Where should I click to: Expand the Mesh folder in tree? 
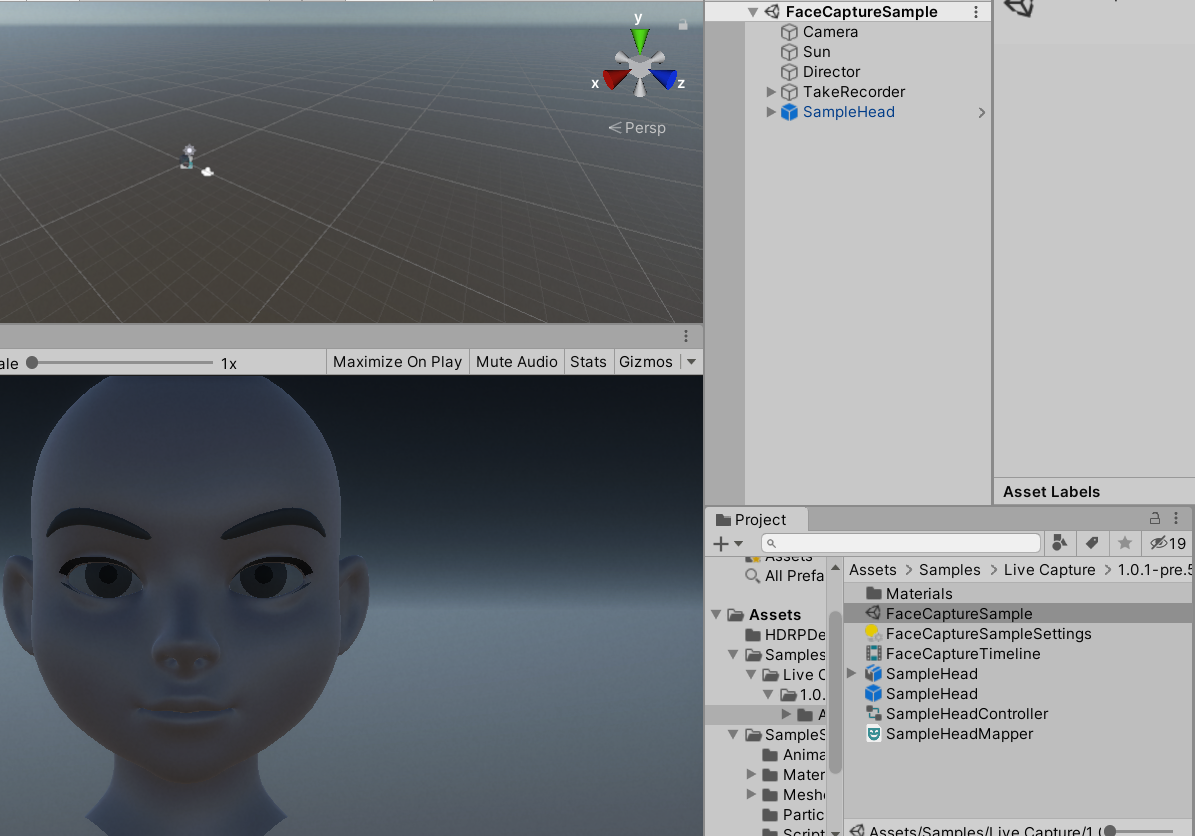(751, 794)
